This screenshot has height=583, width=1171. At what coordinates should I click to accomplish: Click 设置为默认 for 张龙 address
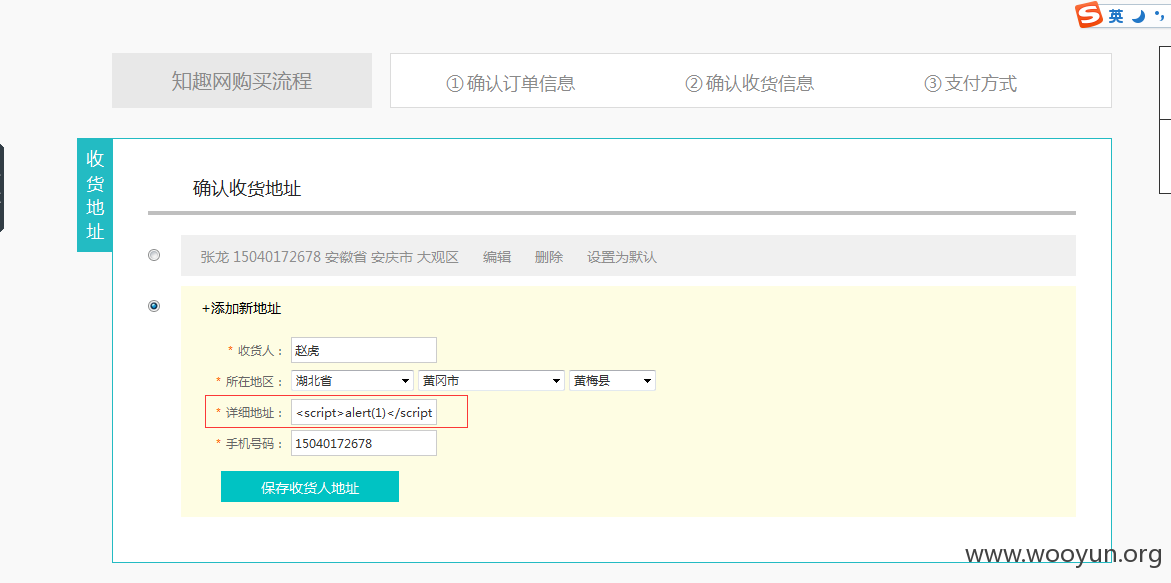pos(621,258)
